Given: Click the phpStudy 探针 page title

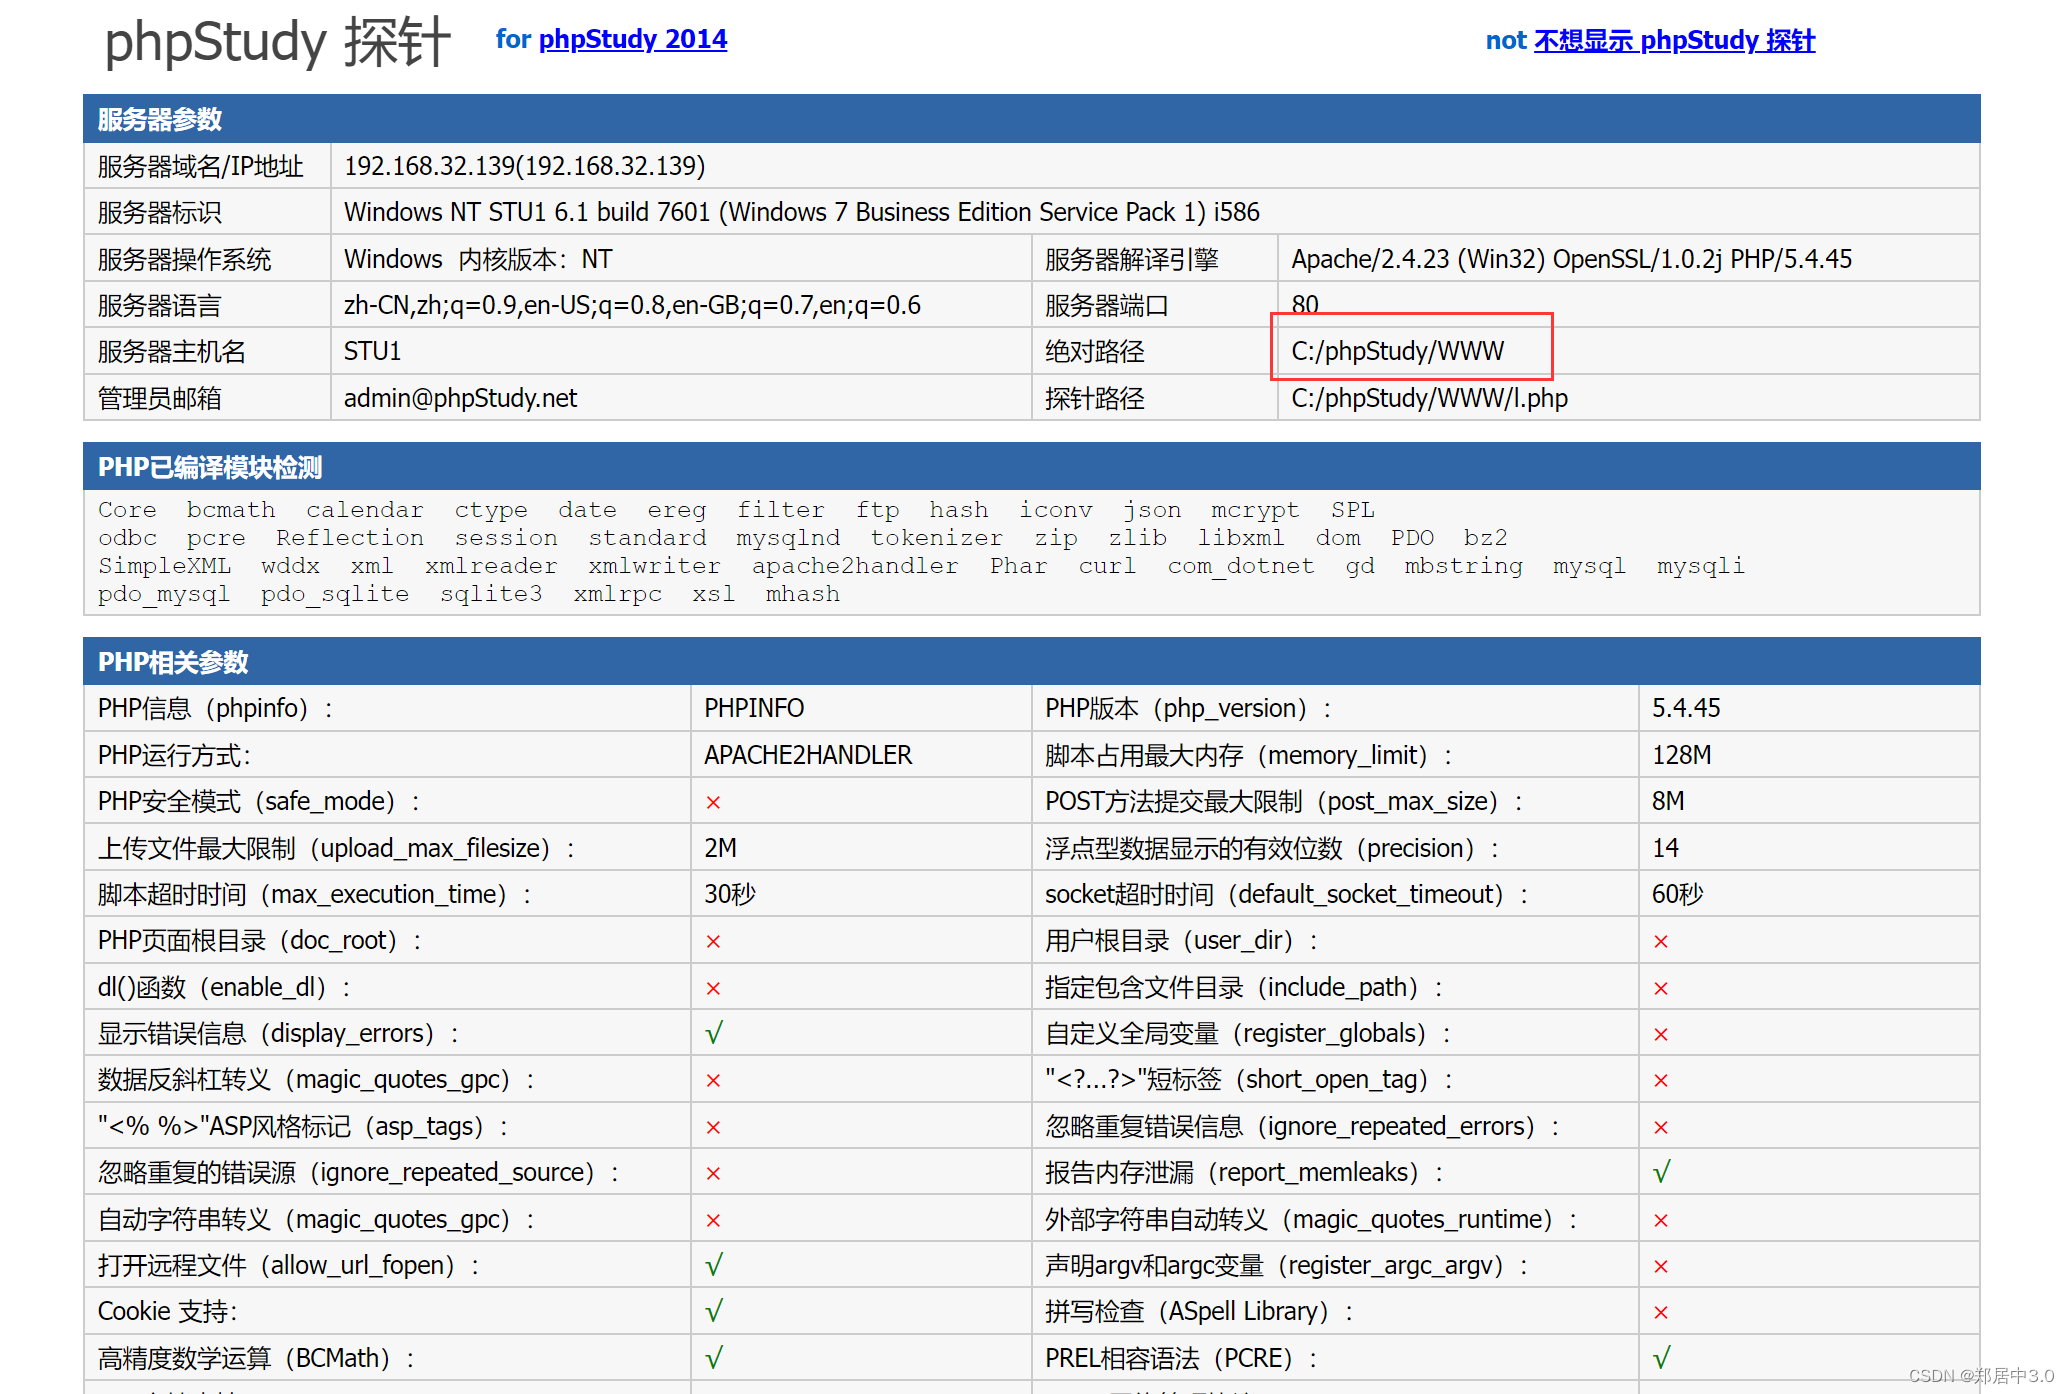Looking at the screenshot, I should point(278,41).
